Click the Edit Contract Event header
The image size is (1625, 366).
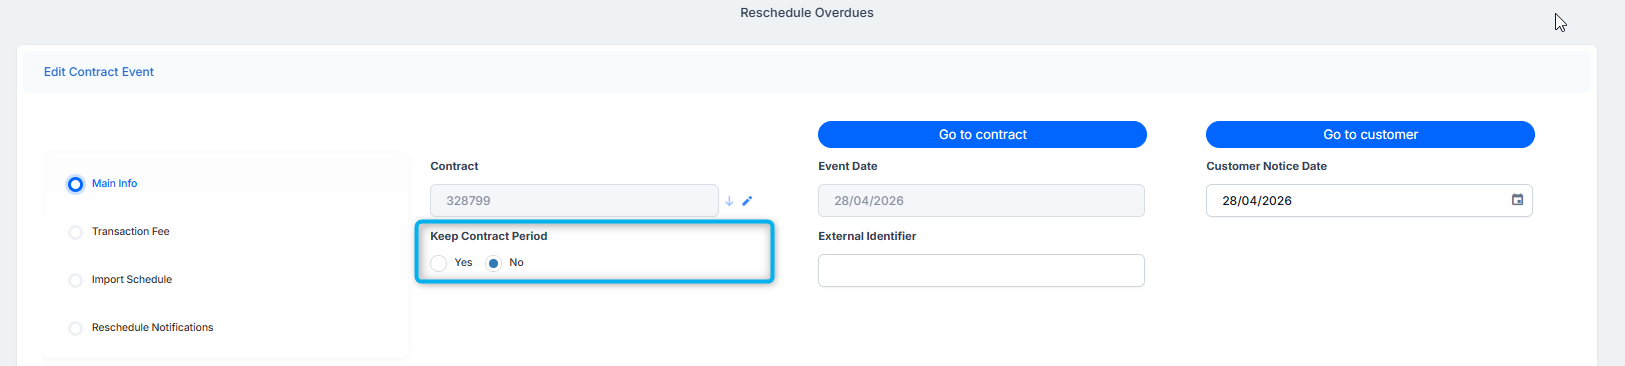[x=99, y=72]
